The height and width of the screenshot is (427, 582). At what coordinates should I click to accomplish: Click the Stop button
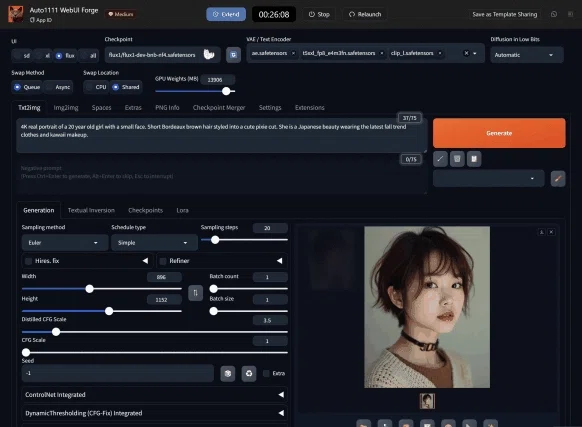point(319,14)
